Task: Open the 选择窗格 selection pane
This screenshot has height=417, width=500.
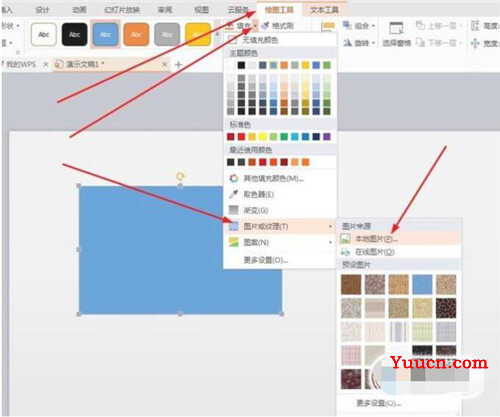Action: tap(396, 33)
